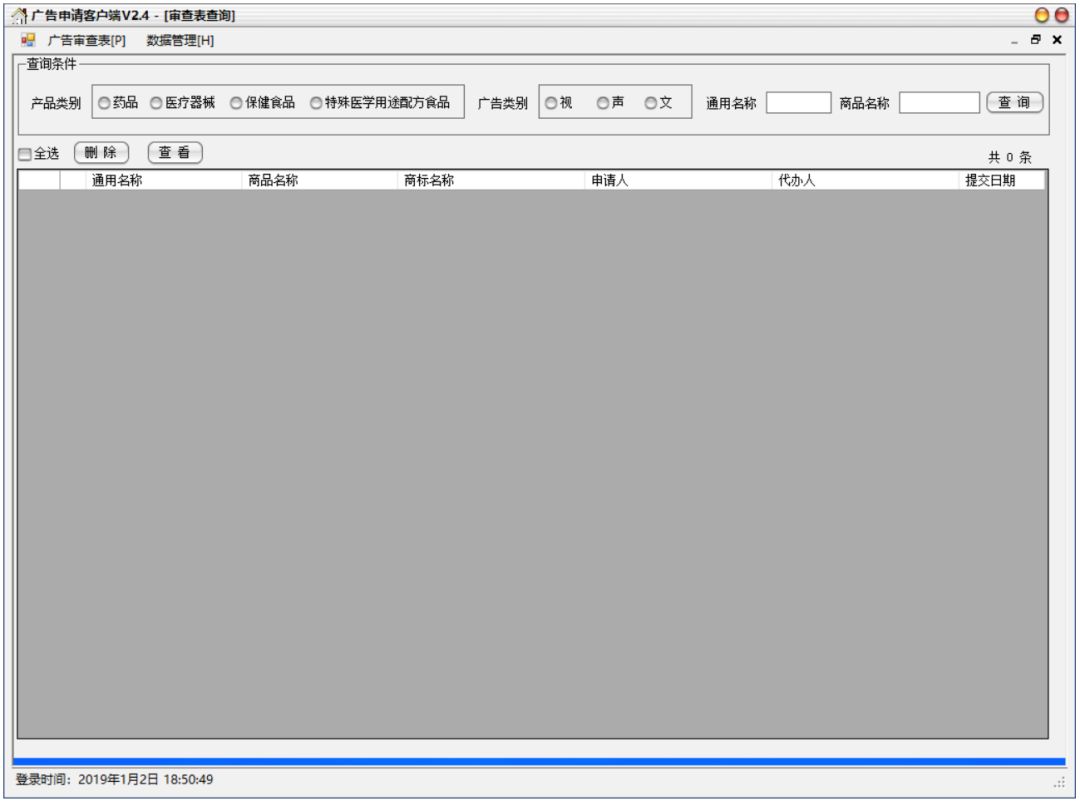Open the 数据管理[H] menu

(180, 41)
